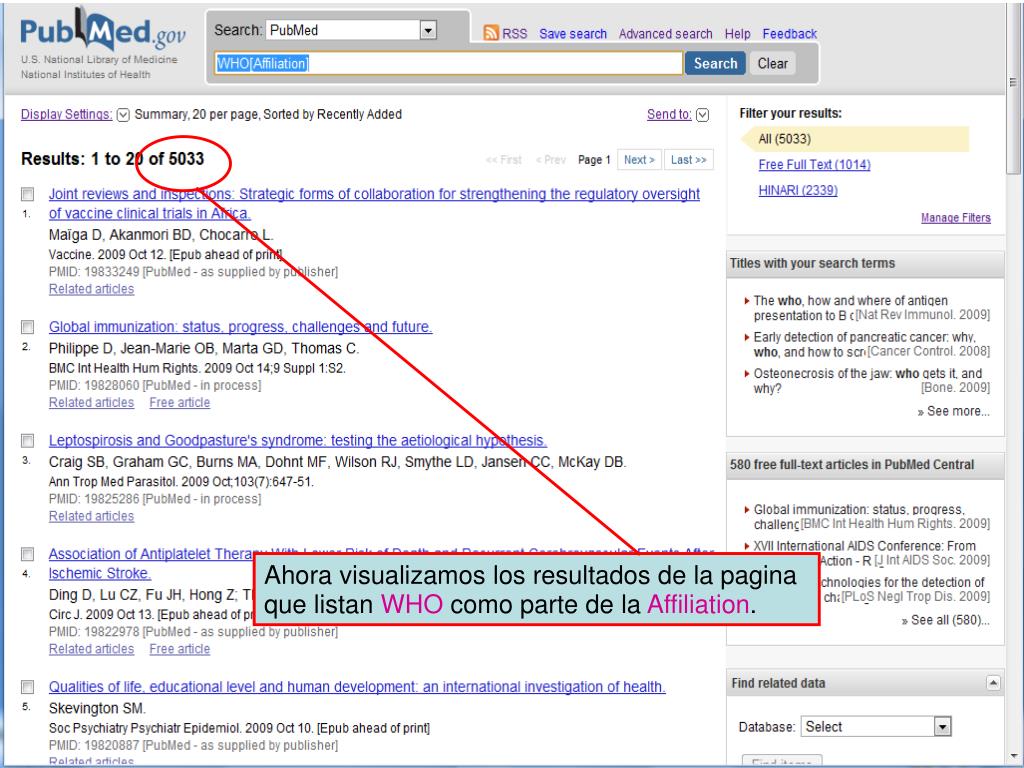Open Related articles for PMID 19822978

pyautogui.click(x=91, y=649)
